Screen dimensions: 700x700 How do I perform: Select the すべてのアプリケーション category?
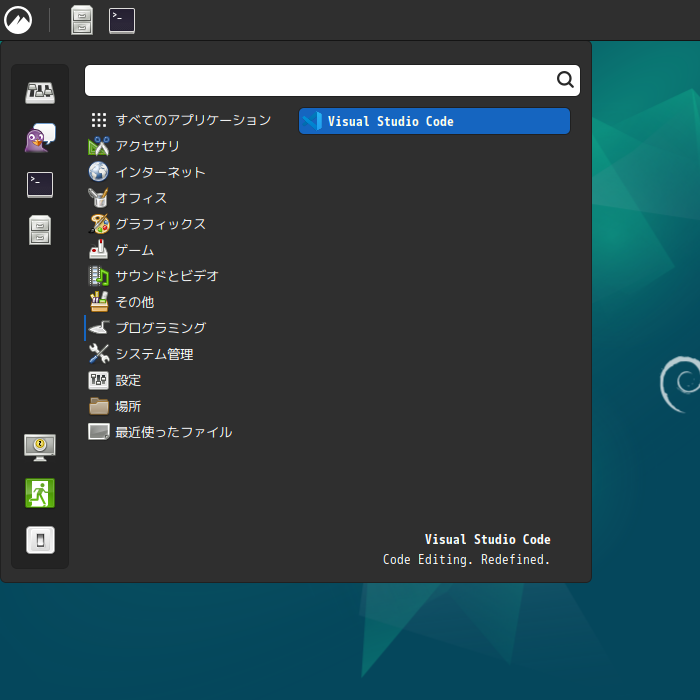192,120
